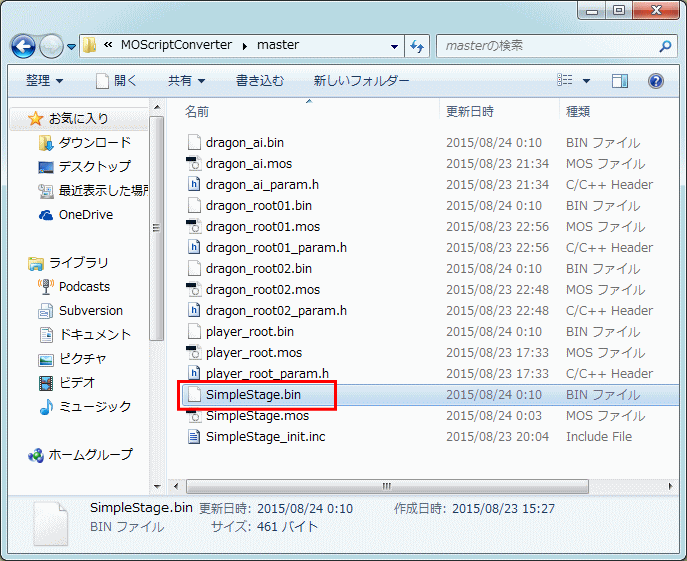Open the ミュージック library
The height and width of the screenshot is (561, 687).
tap(95, 407)
